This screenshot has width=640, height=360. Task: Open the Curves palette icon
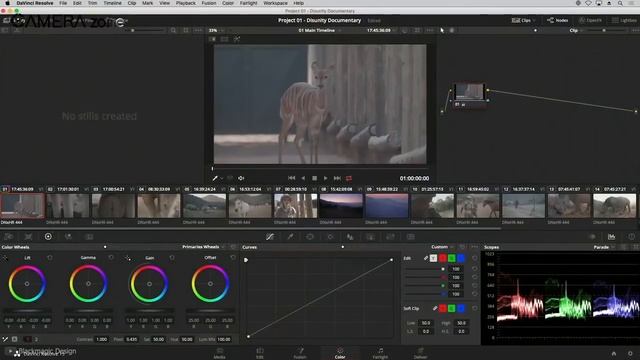(x=270, y=237)
